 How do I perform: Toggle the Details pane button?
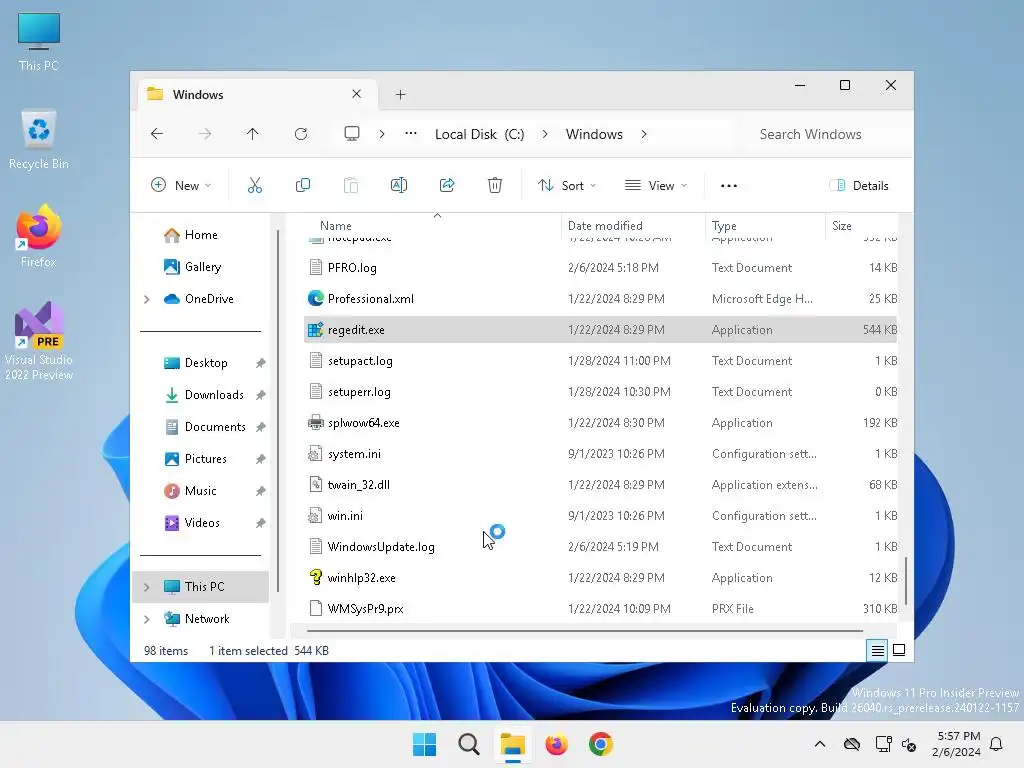pyautogui.click(x=859, y=185)
